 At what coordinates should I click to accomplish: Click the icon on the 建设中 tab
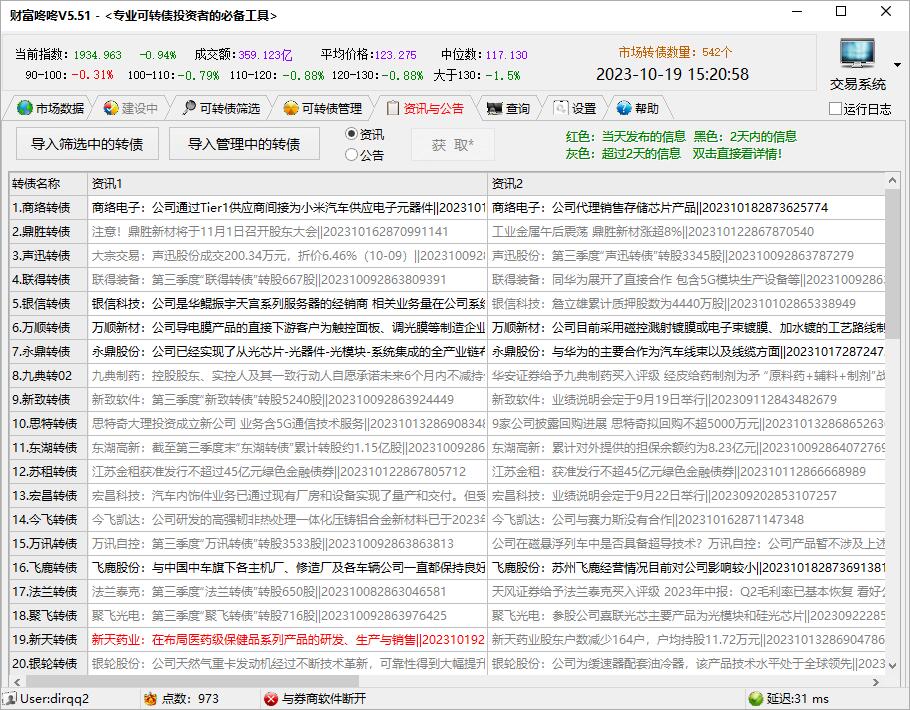point(110,108)
